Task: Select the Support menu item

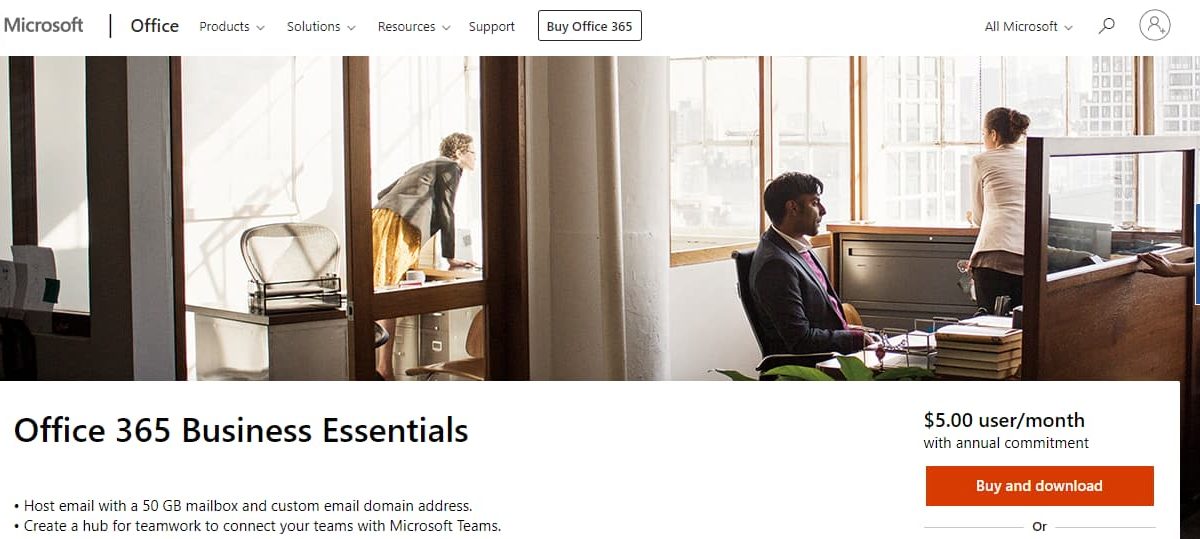Action: click(492, 27)
